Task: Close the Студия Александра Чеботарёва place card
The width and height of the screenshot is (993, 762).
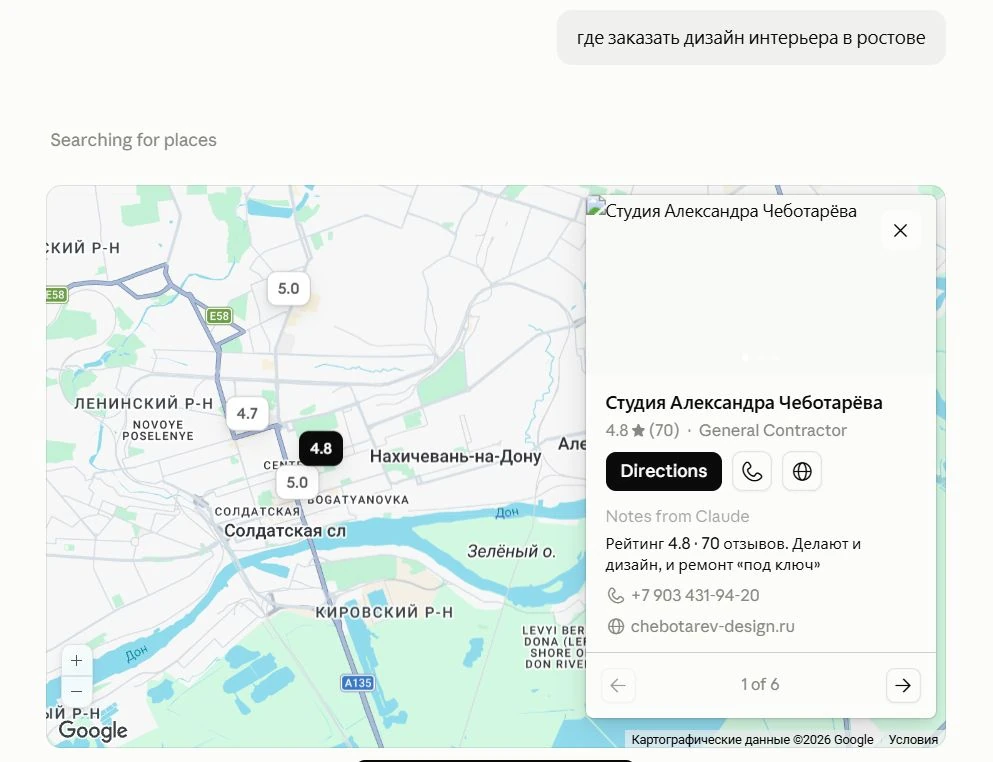Action: point(900,231)
